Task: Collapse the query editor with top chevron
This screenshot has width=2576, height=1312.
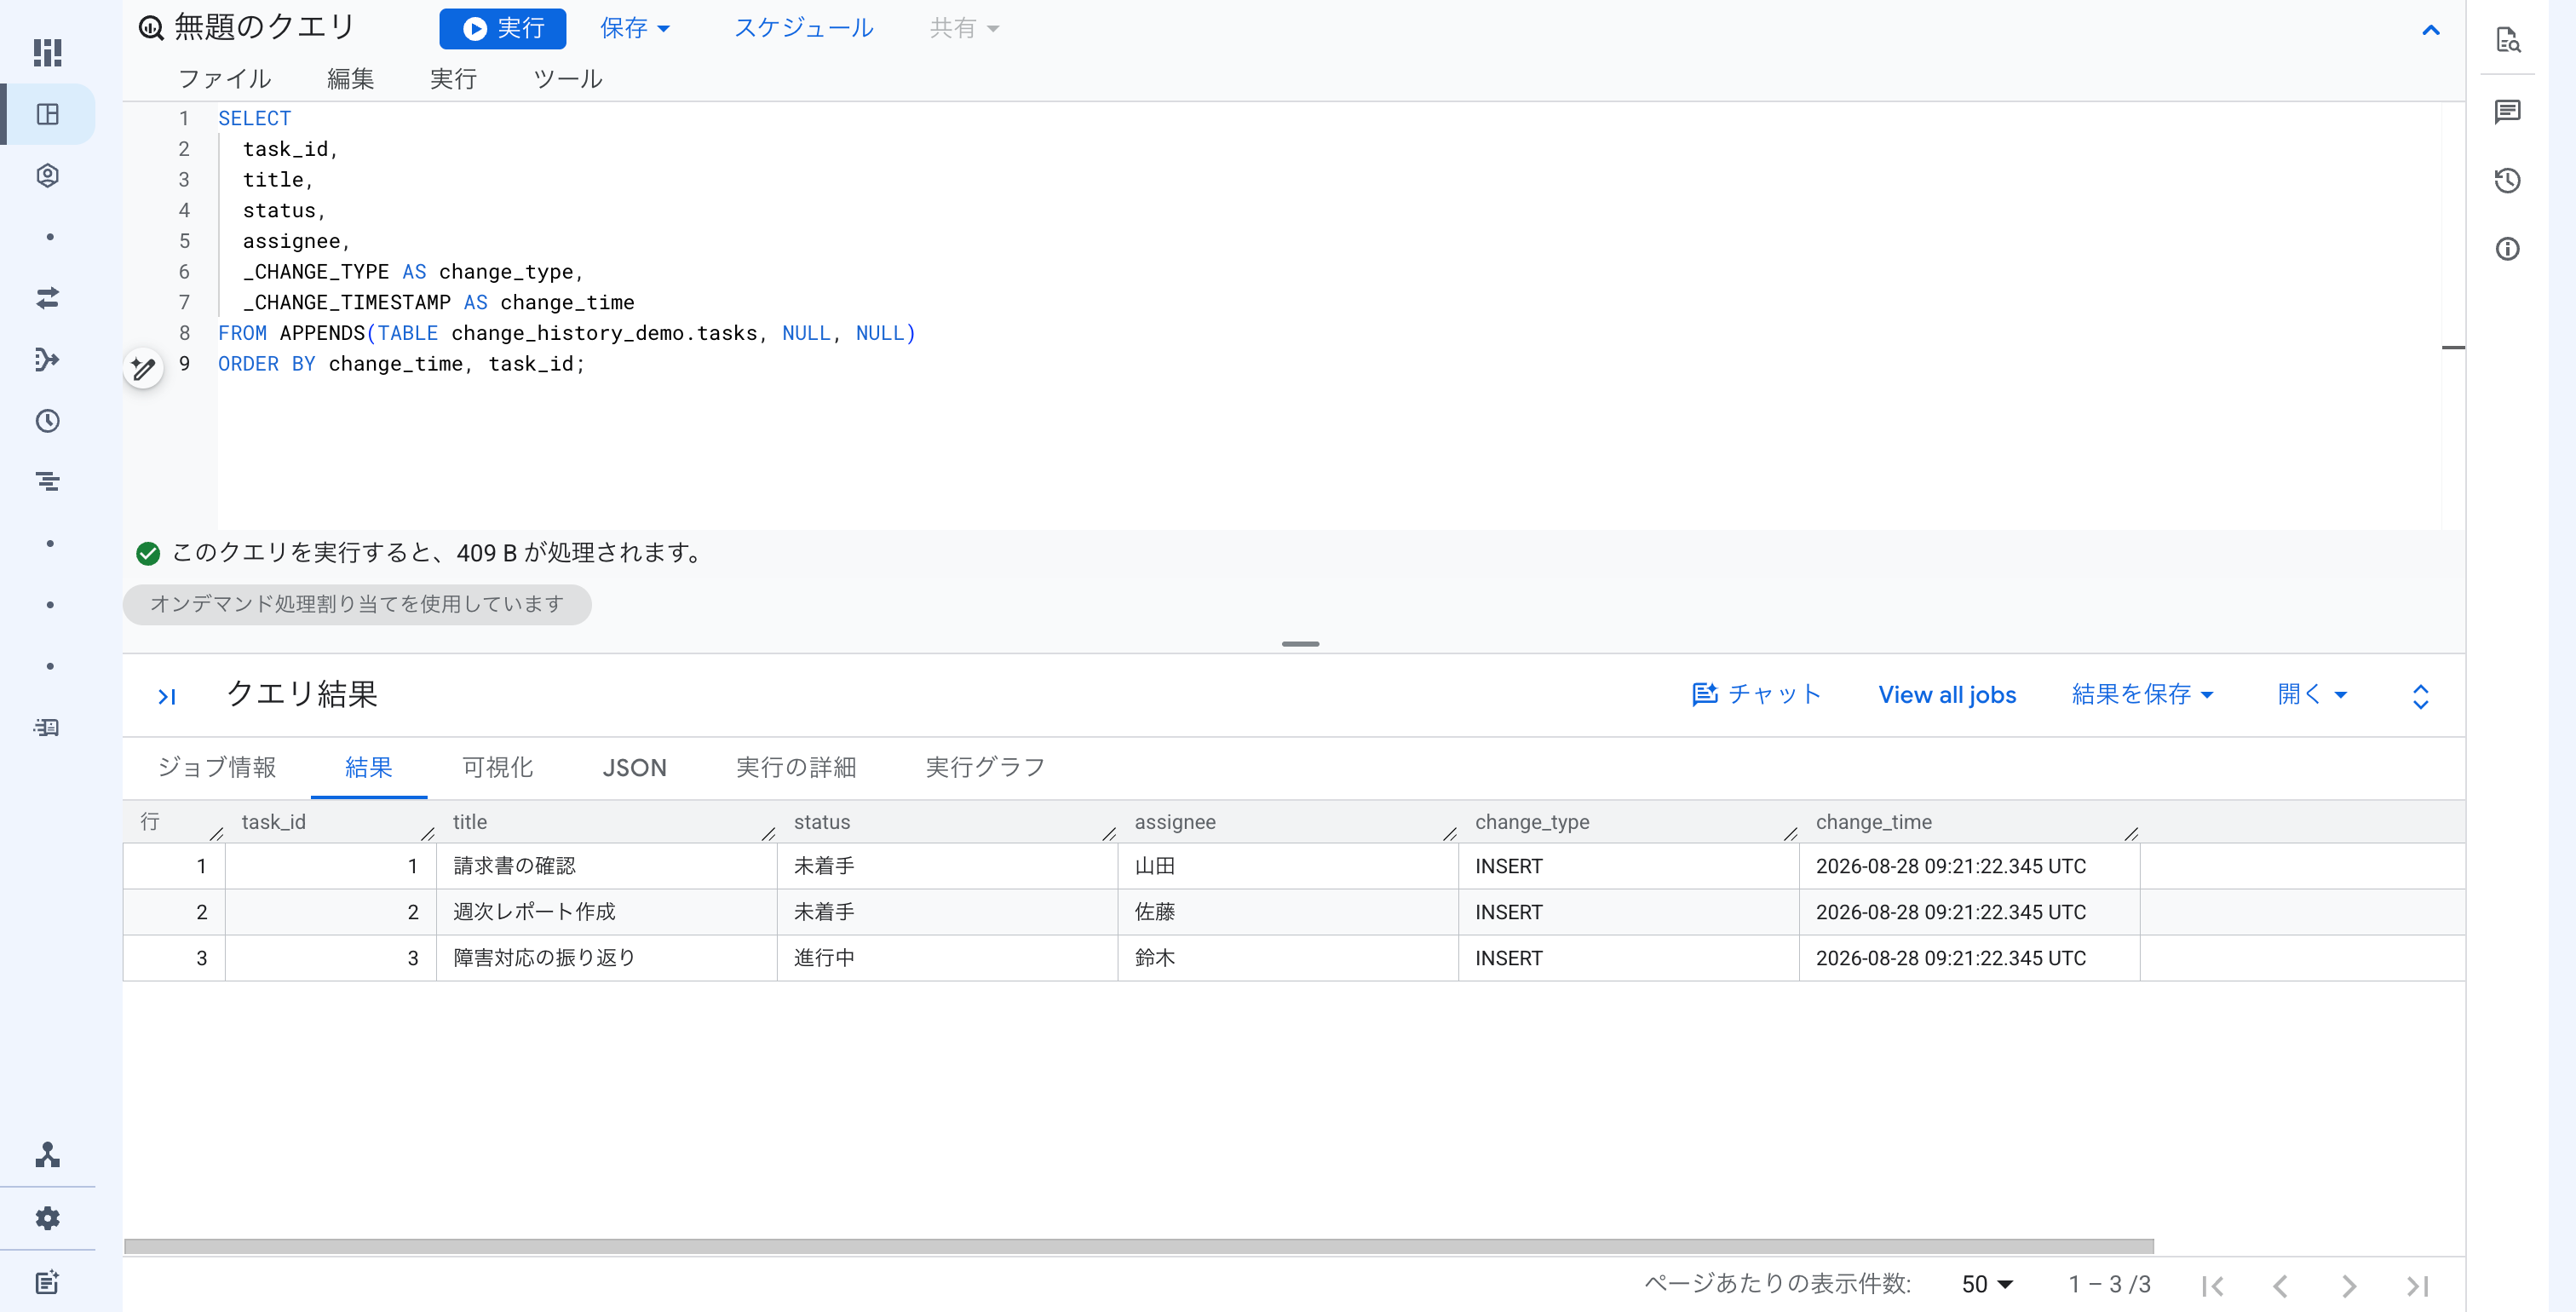Action: click(x=2431, y=30)
